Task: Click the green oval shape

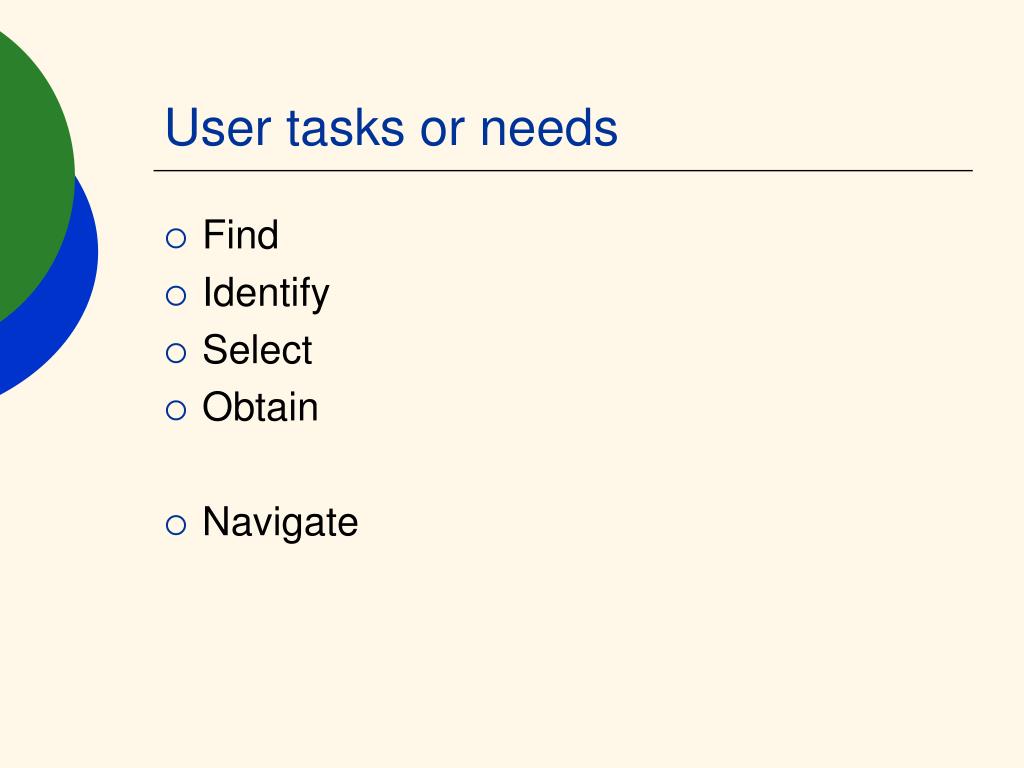Action: point(33,170)
